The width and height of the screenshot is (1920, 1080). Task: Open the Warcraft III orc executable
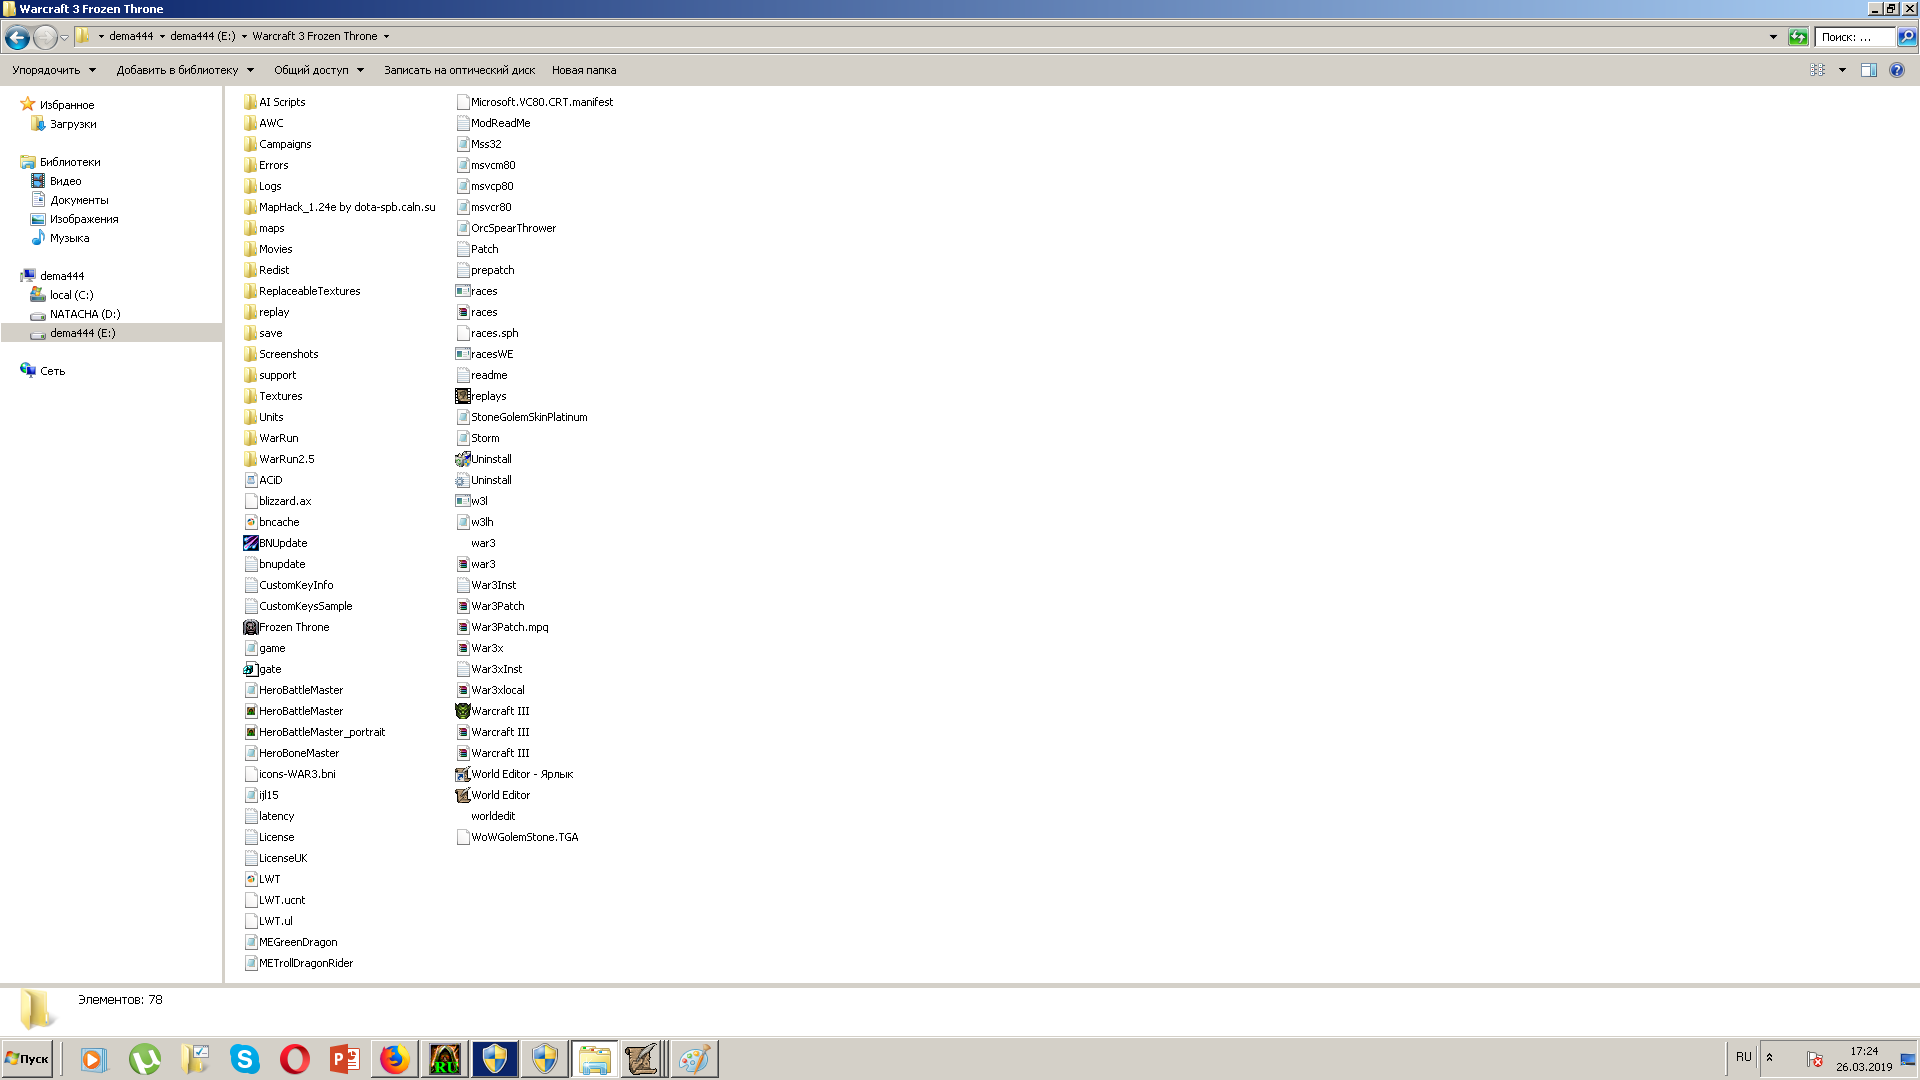pyautogui.click(x=499, y=711)
